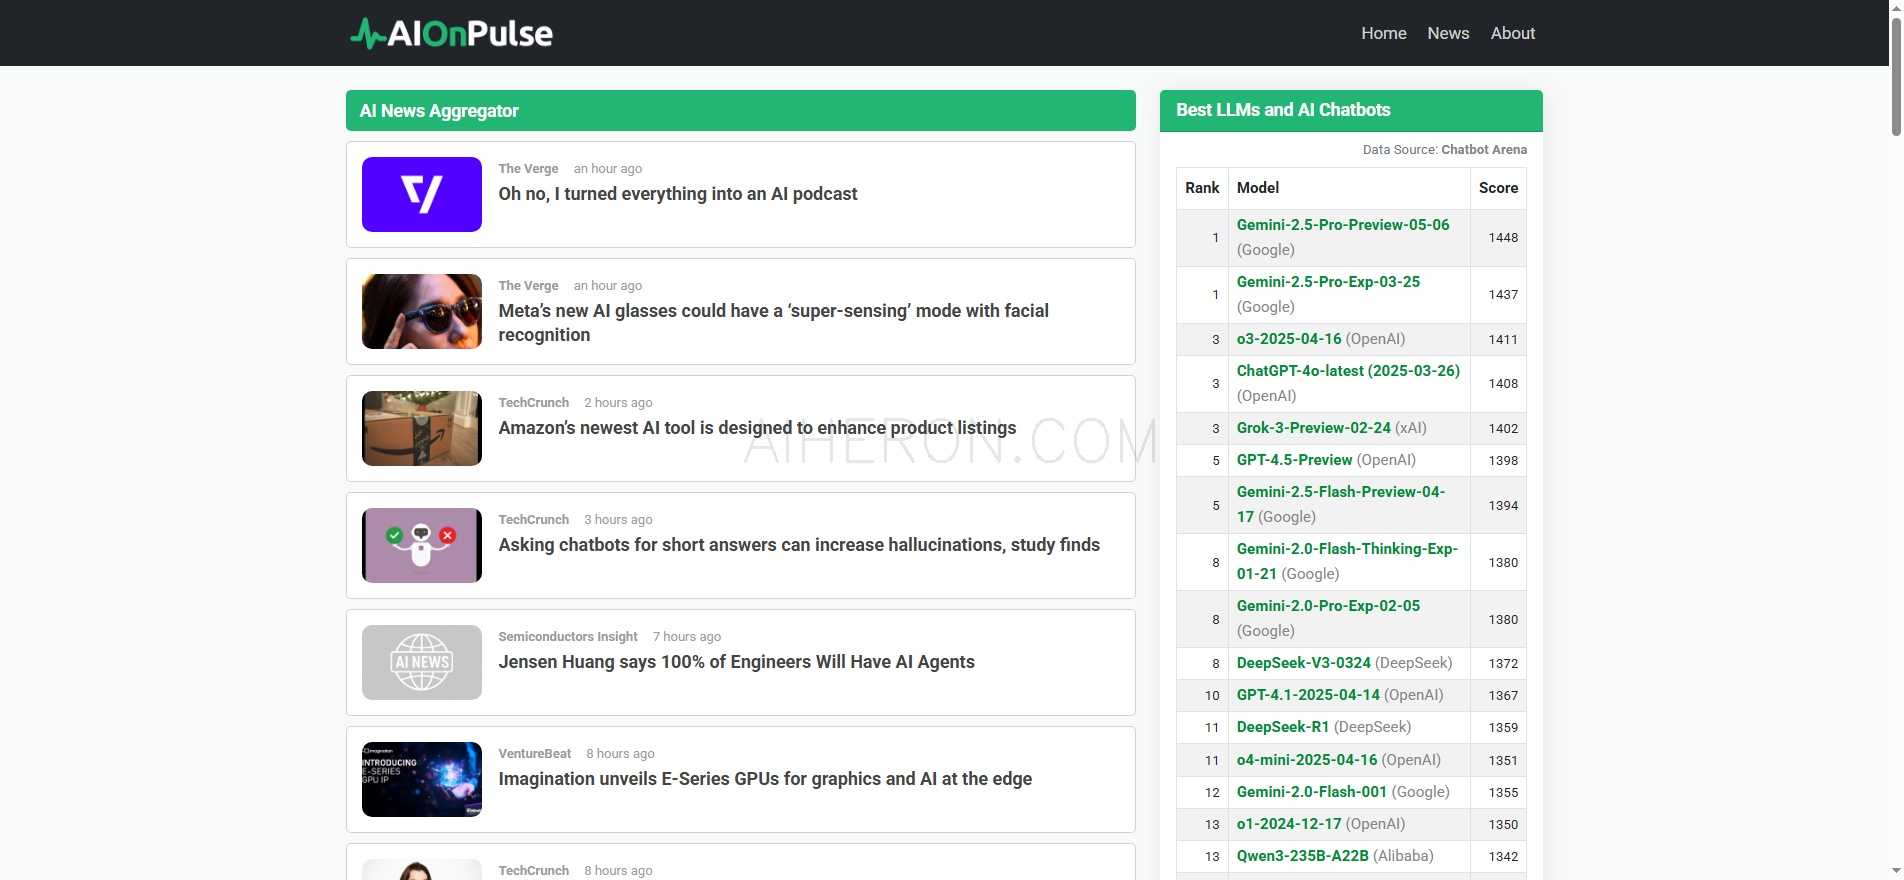Click the 1437 score cell
This screenshot has height=880, width=1904.
point(1498,295)
